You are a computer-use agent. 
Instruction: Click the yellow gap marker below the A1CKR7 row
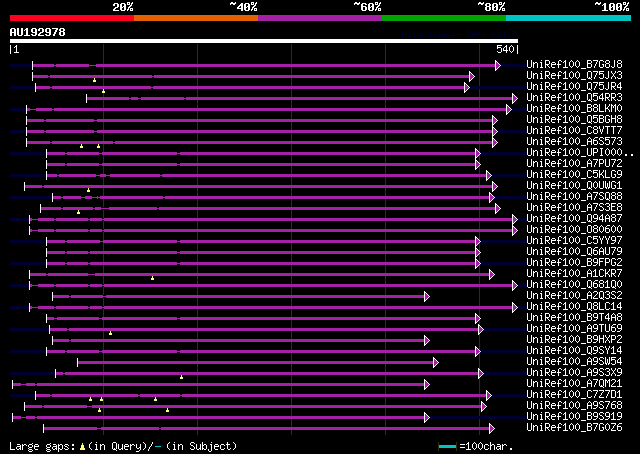(152, 278)
